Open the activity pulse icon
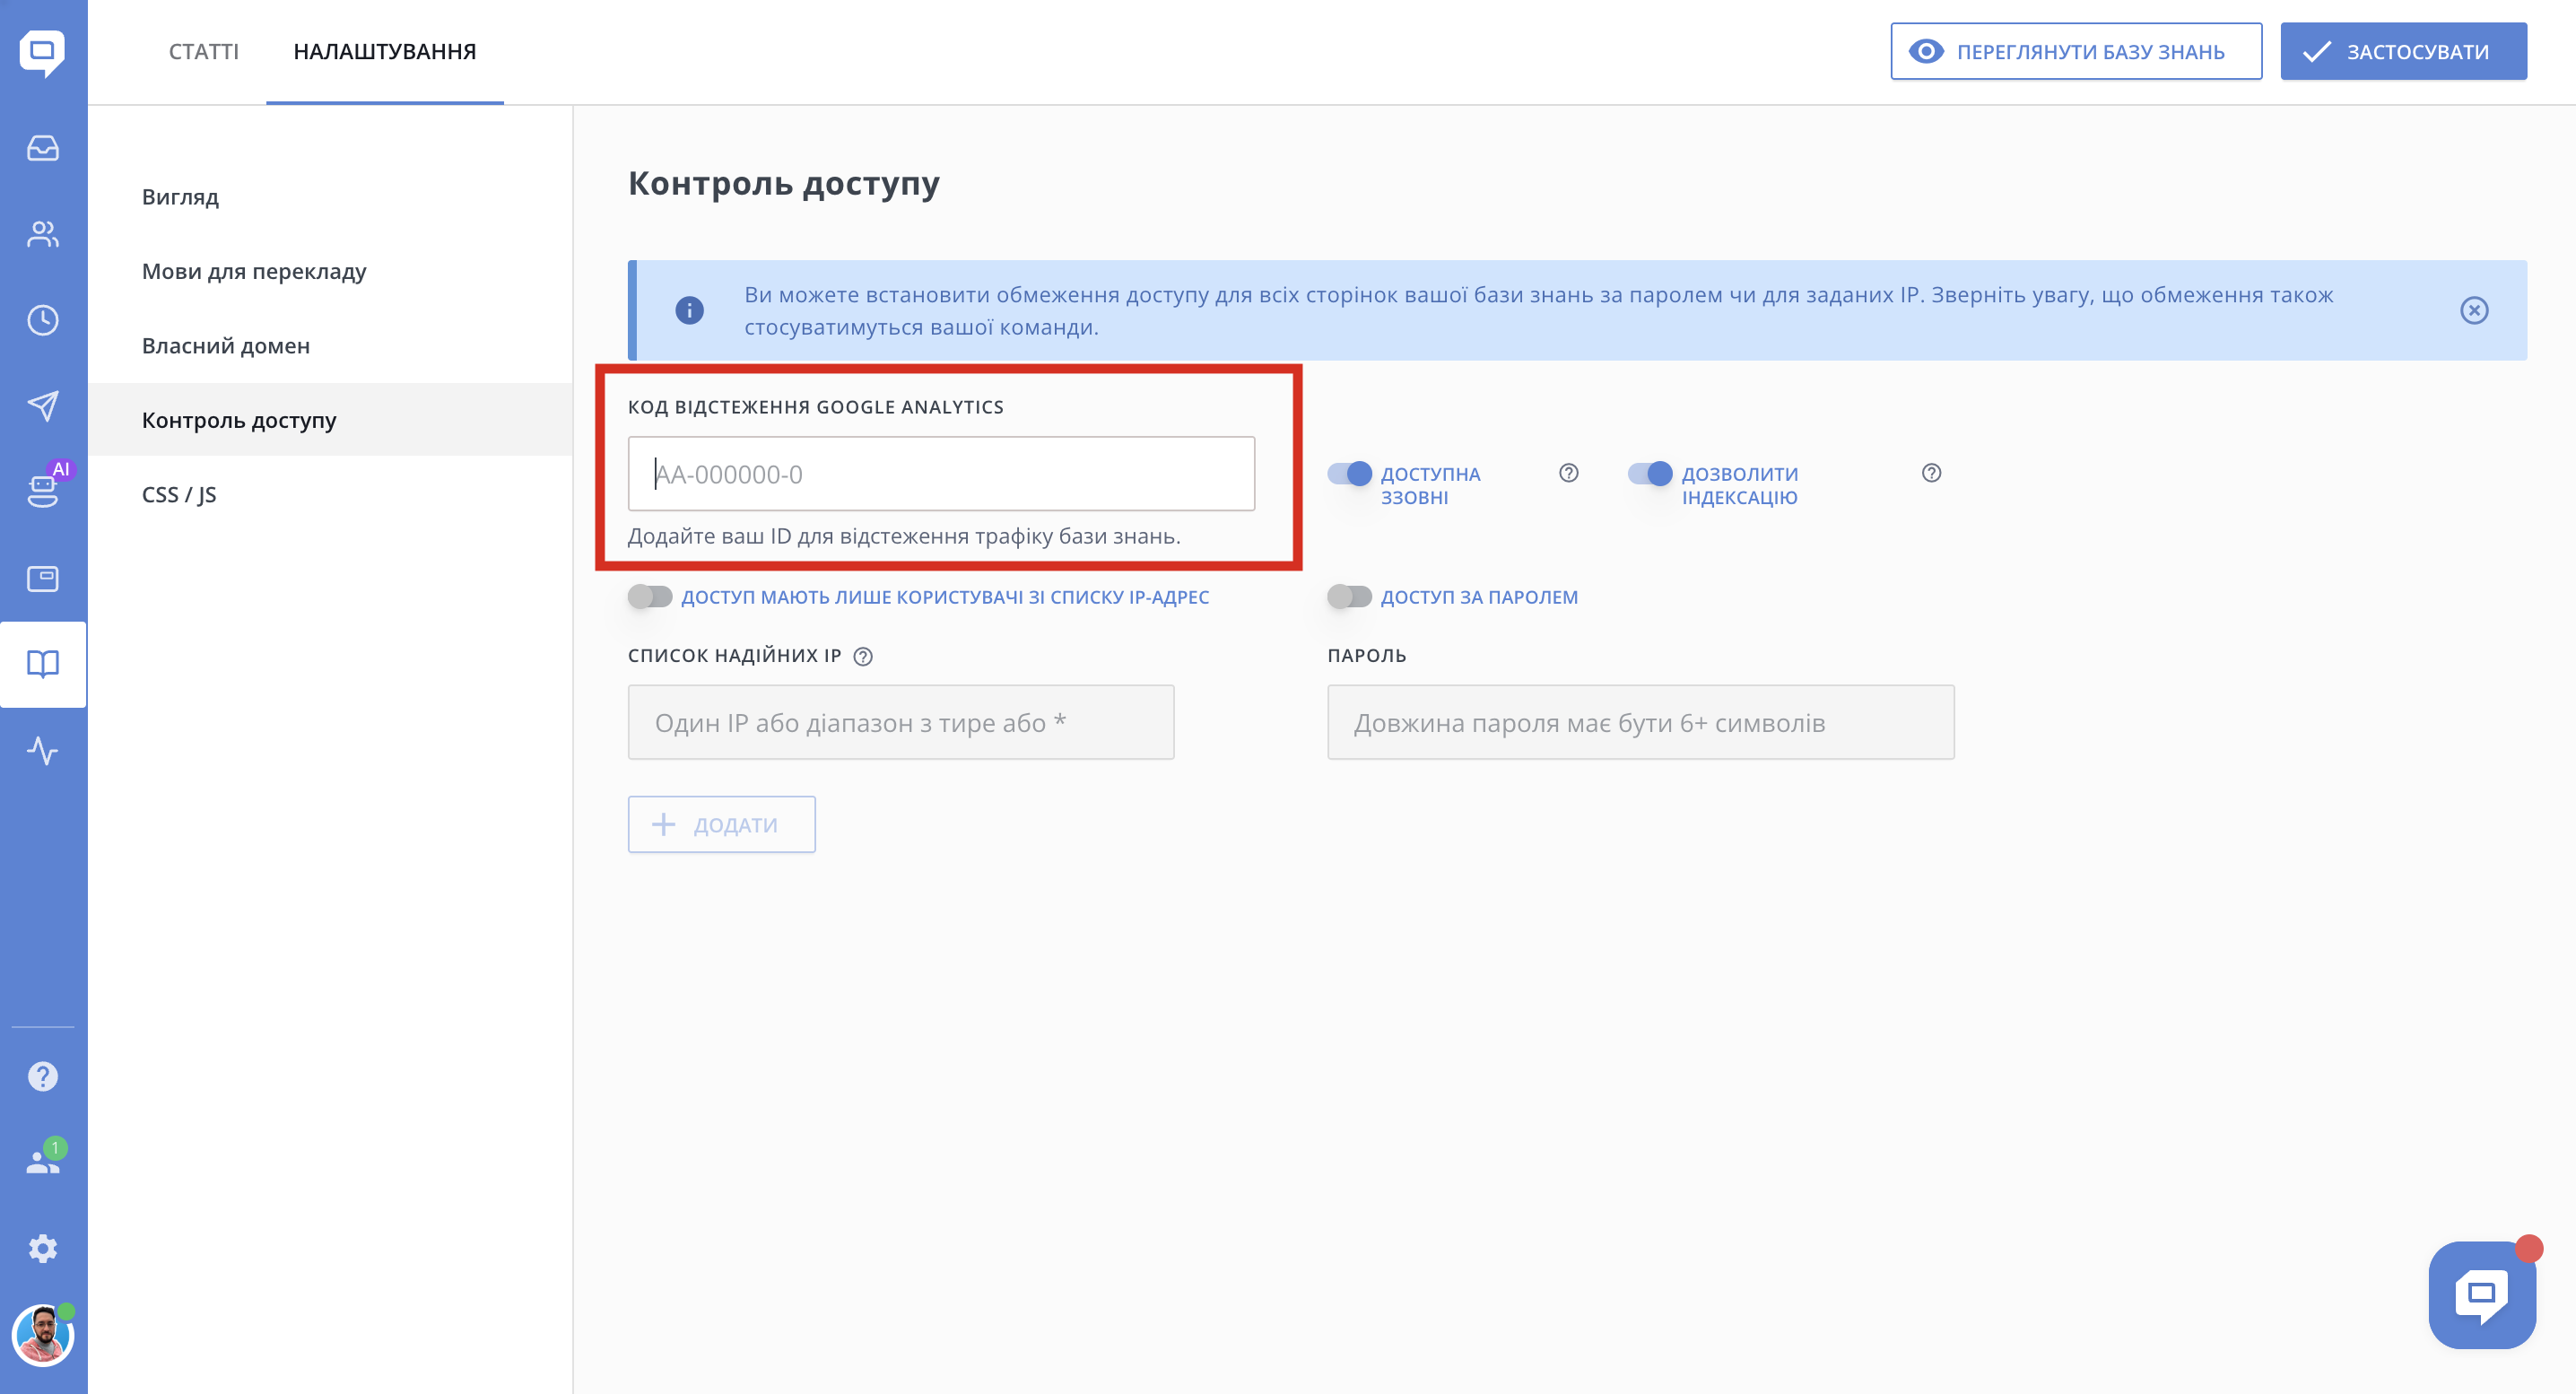Image resolution: width=2576 pixels, height=1394 pixels. (43, 750)
